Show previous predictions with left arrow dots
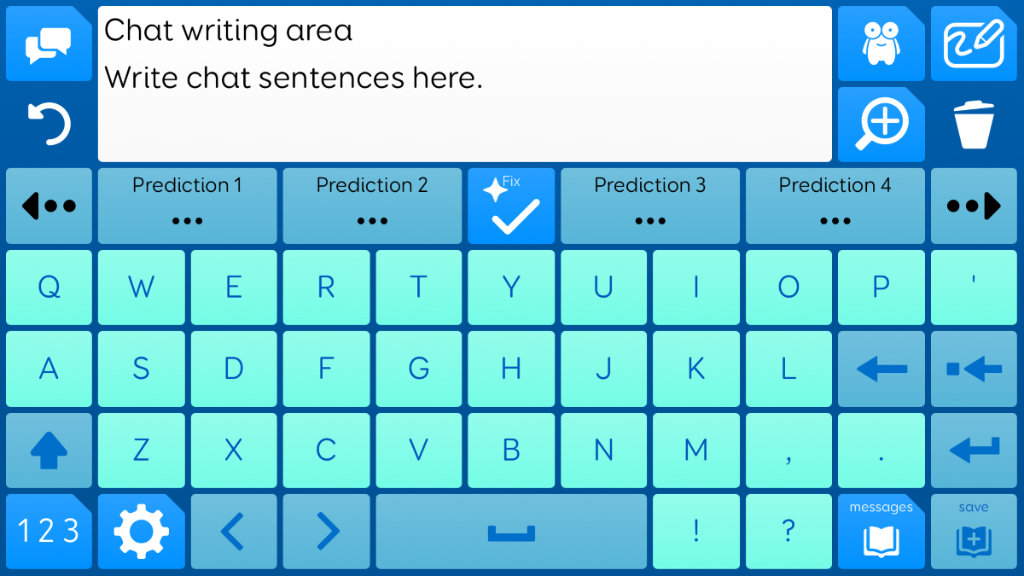Image resolution: width=1024 pixels, height=576 pixels. (x=48, y=206)
